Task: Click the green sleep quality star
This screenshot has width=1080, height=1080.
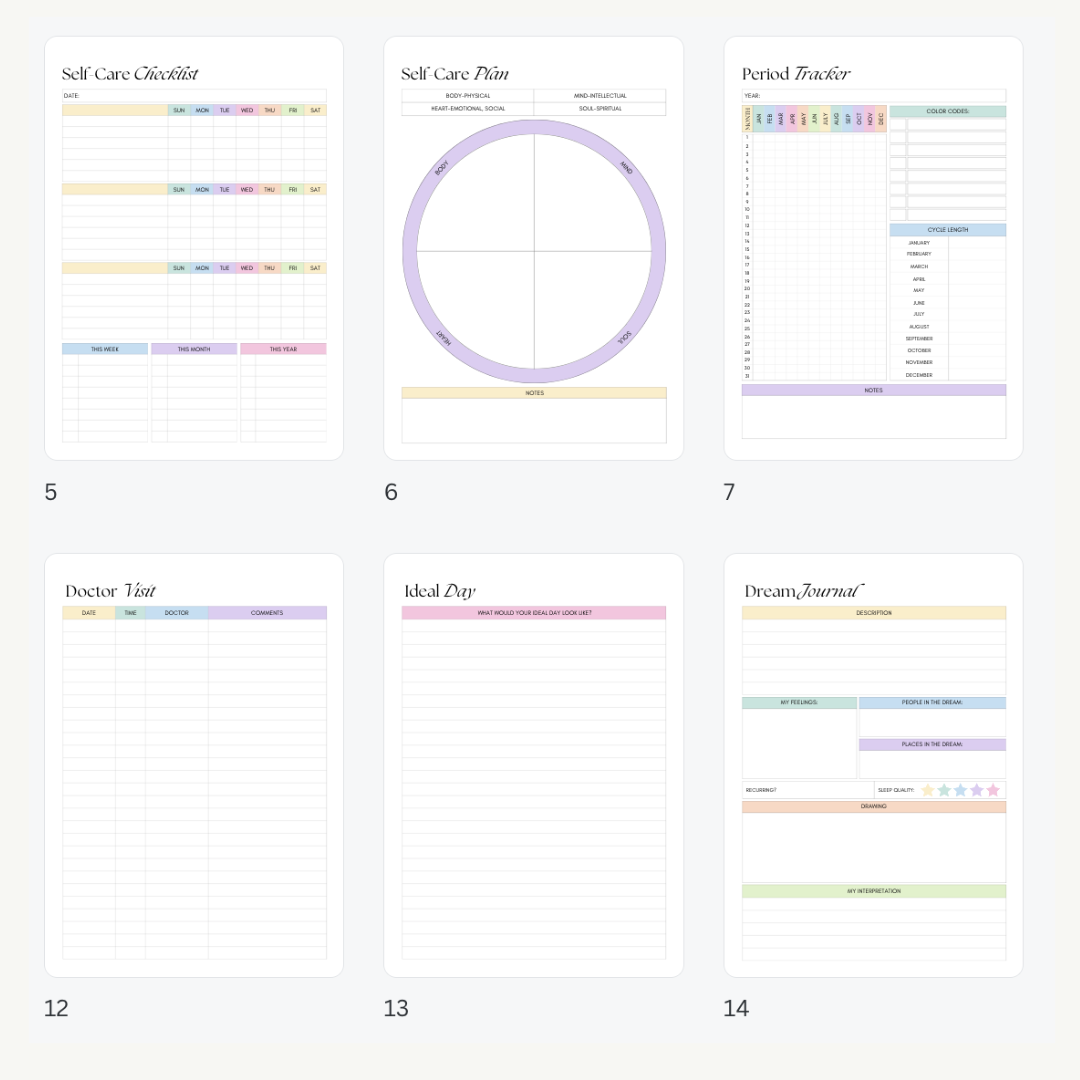Action: point(944,790)
